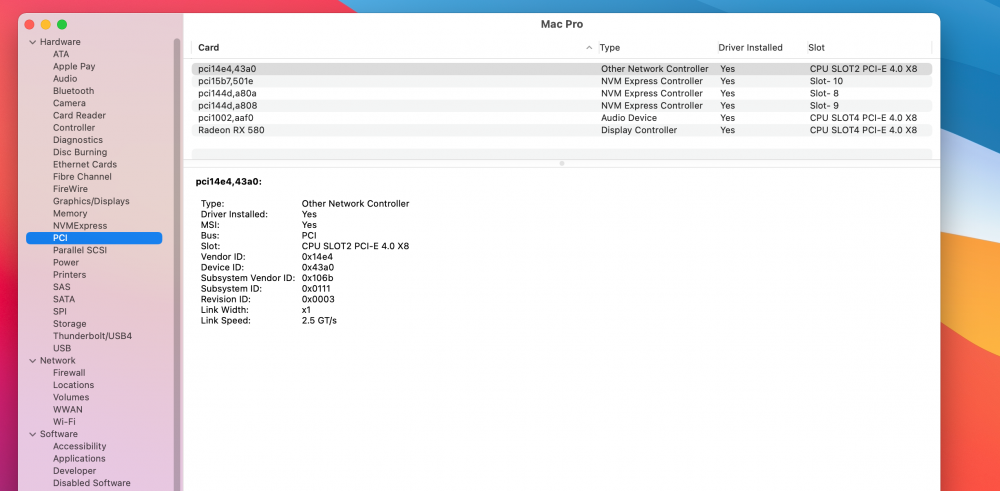Sort by Driver Installed column header
1000x491 pixels.
(750, 48)
